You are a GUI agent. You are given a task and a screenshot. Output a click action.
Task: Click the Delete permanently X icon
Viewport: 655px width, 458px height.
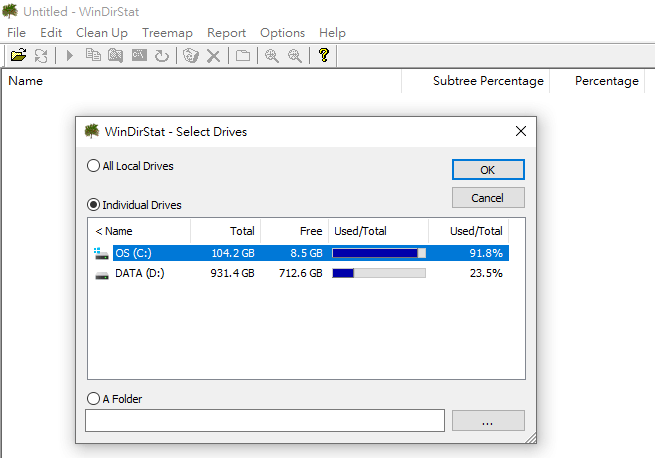point(213,56)
